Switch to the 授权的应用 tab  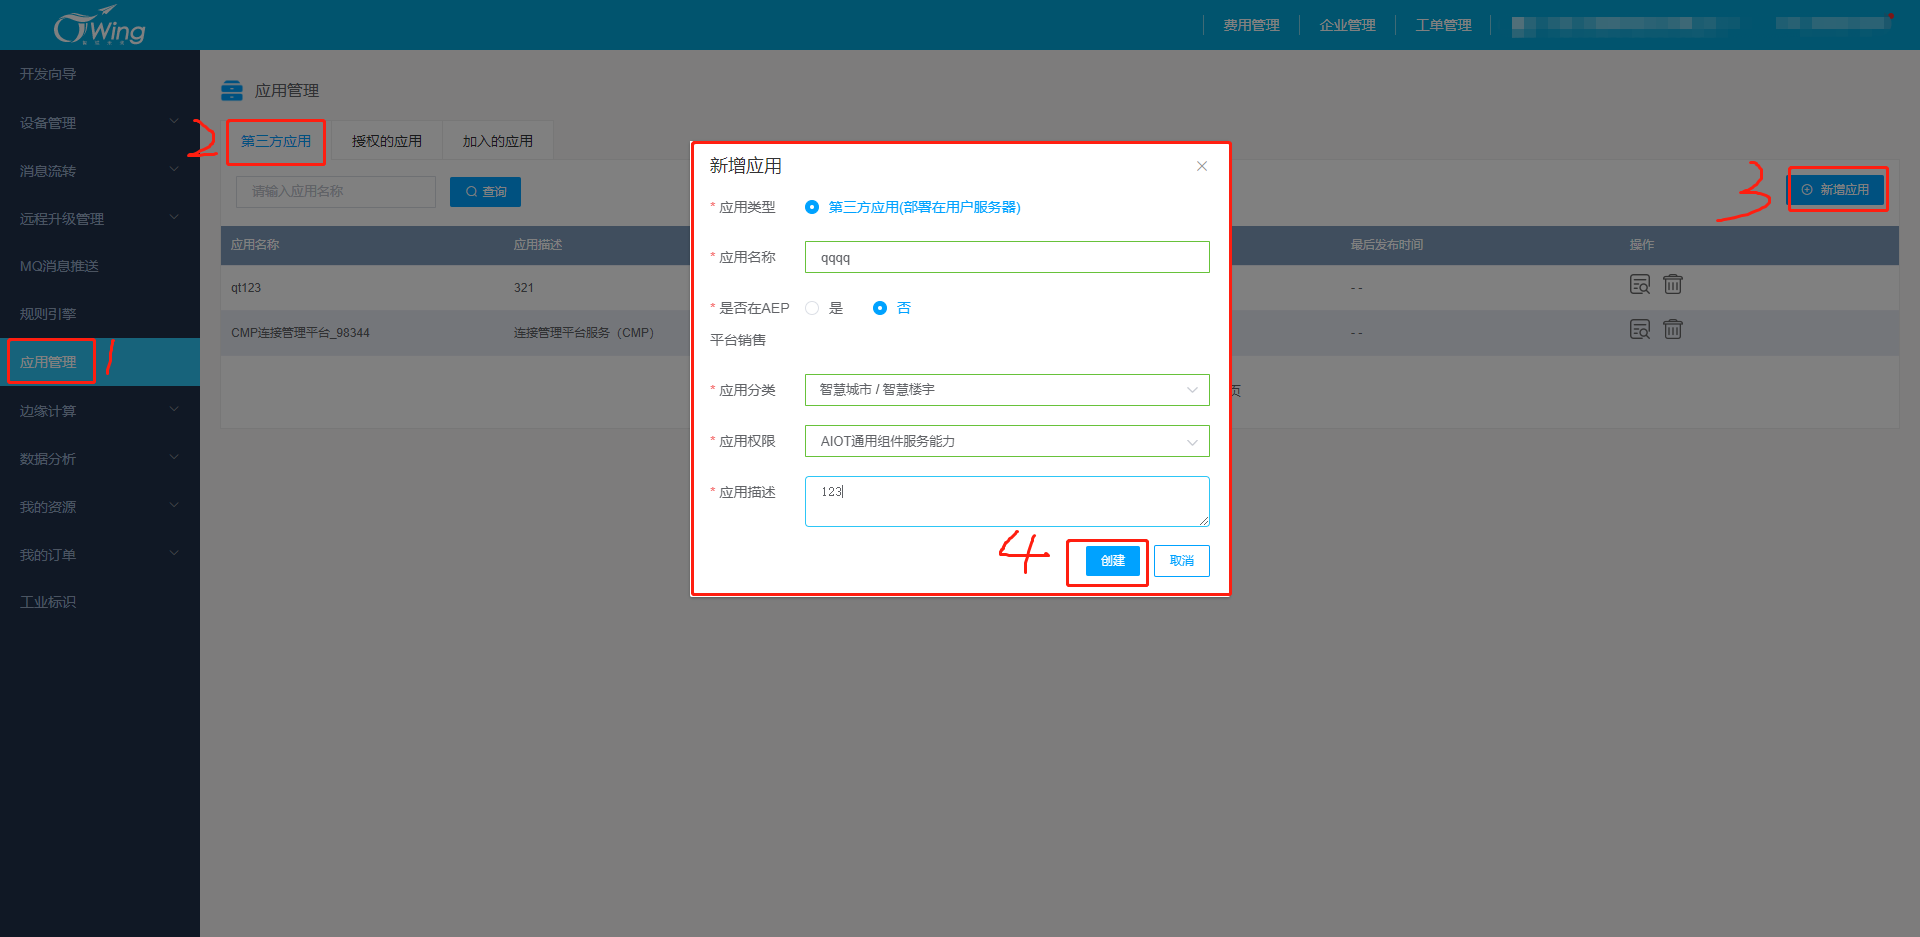click(387, 141)
